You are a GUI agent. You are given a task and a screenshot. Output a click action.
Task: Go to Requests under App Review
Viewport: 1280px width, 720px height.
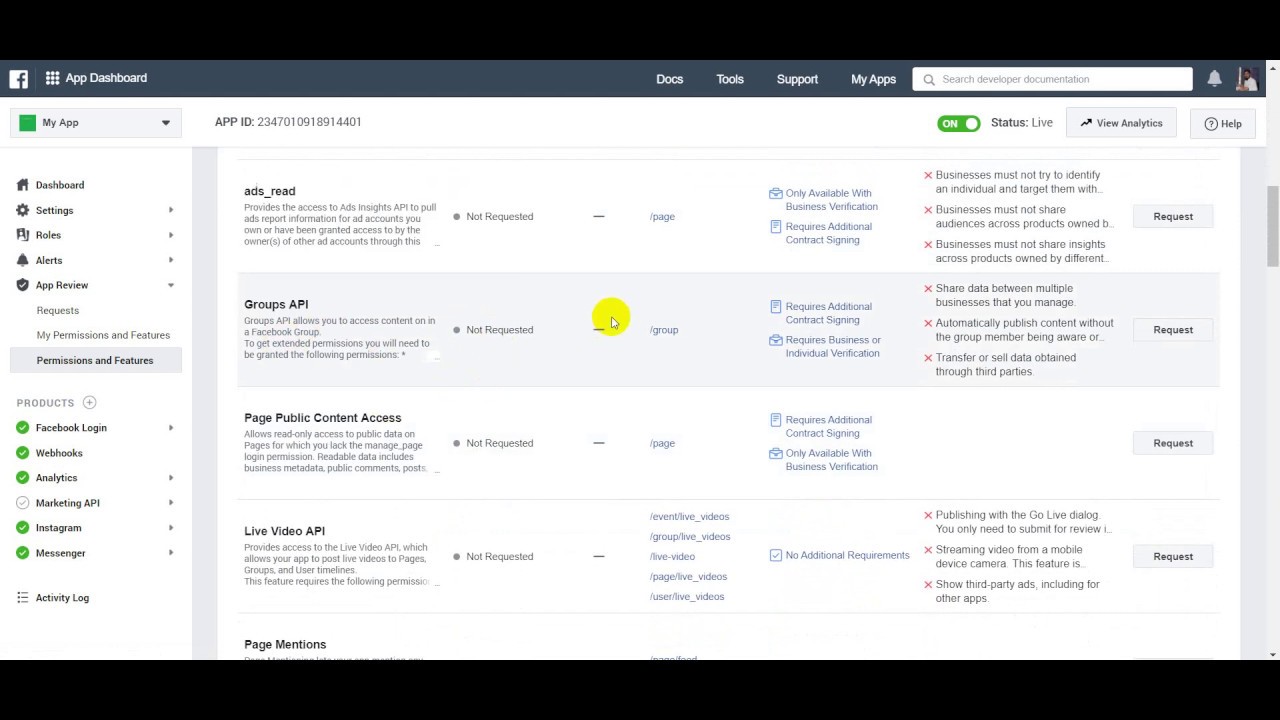58,310
